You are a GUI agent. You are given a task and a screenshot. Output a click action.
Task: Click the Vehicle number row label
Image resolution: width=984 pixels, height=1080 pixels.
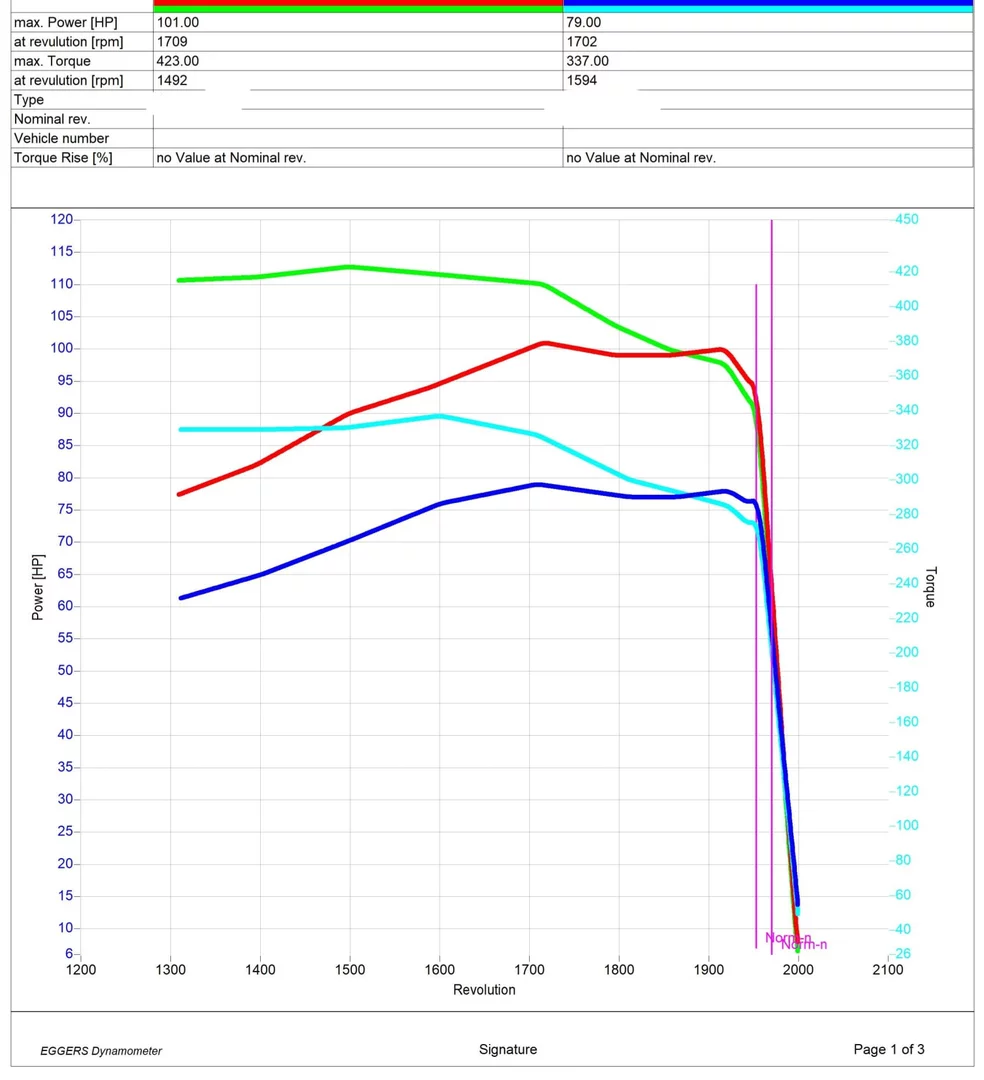(61, 139)
